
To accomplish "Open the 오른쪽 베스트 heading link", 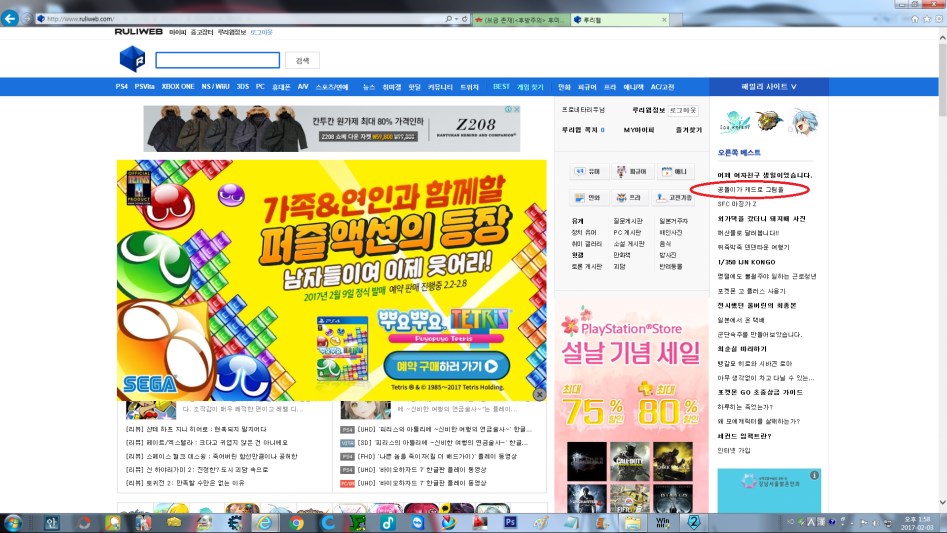I will [739, 153].
